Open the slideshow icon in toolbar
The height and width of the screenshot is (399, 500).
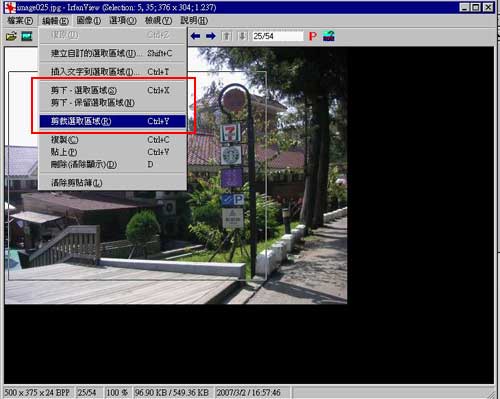27,36
